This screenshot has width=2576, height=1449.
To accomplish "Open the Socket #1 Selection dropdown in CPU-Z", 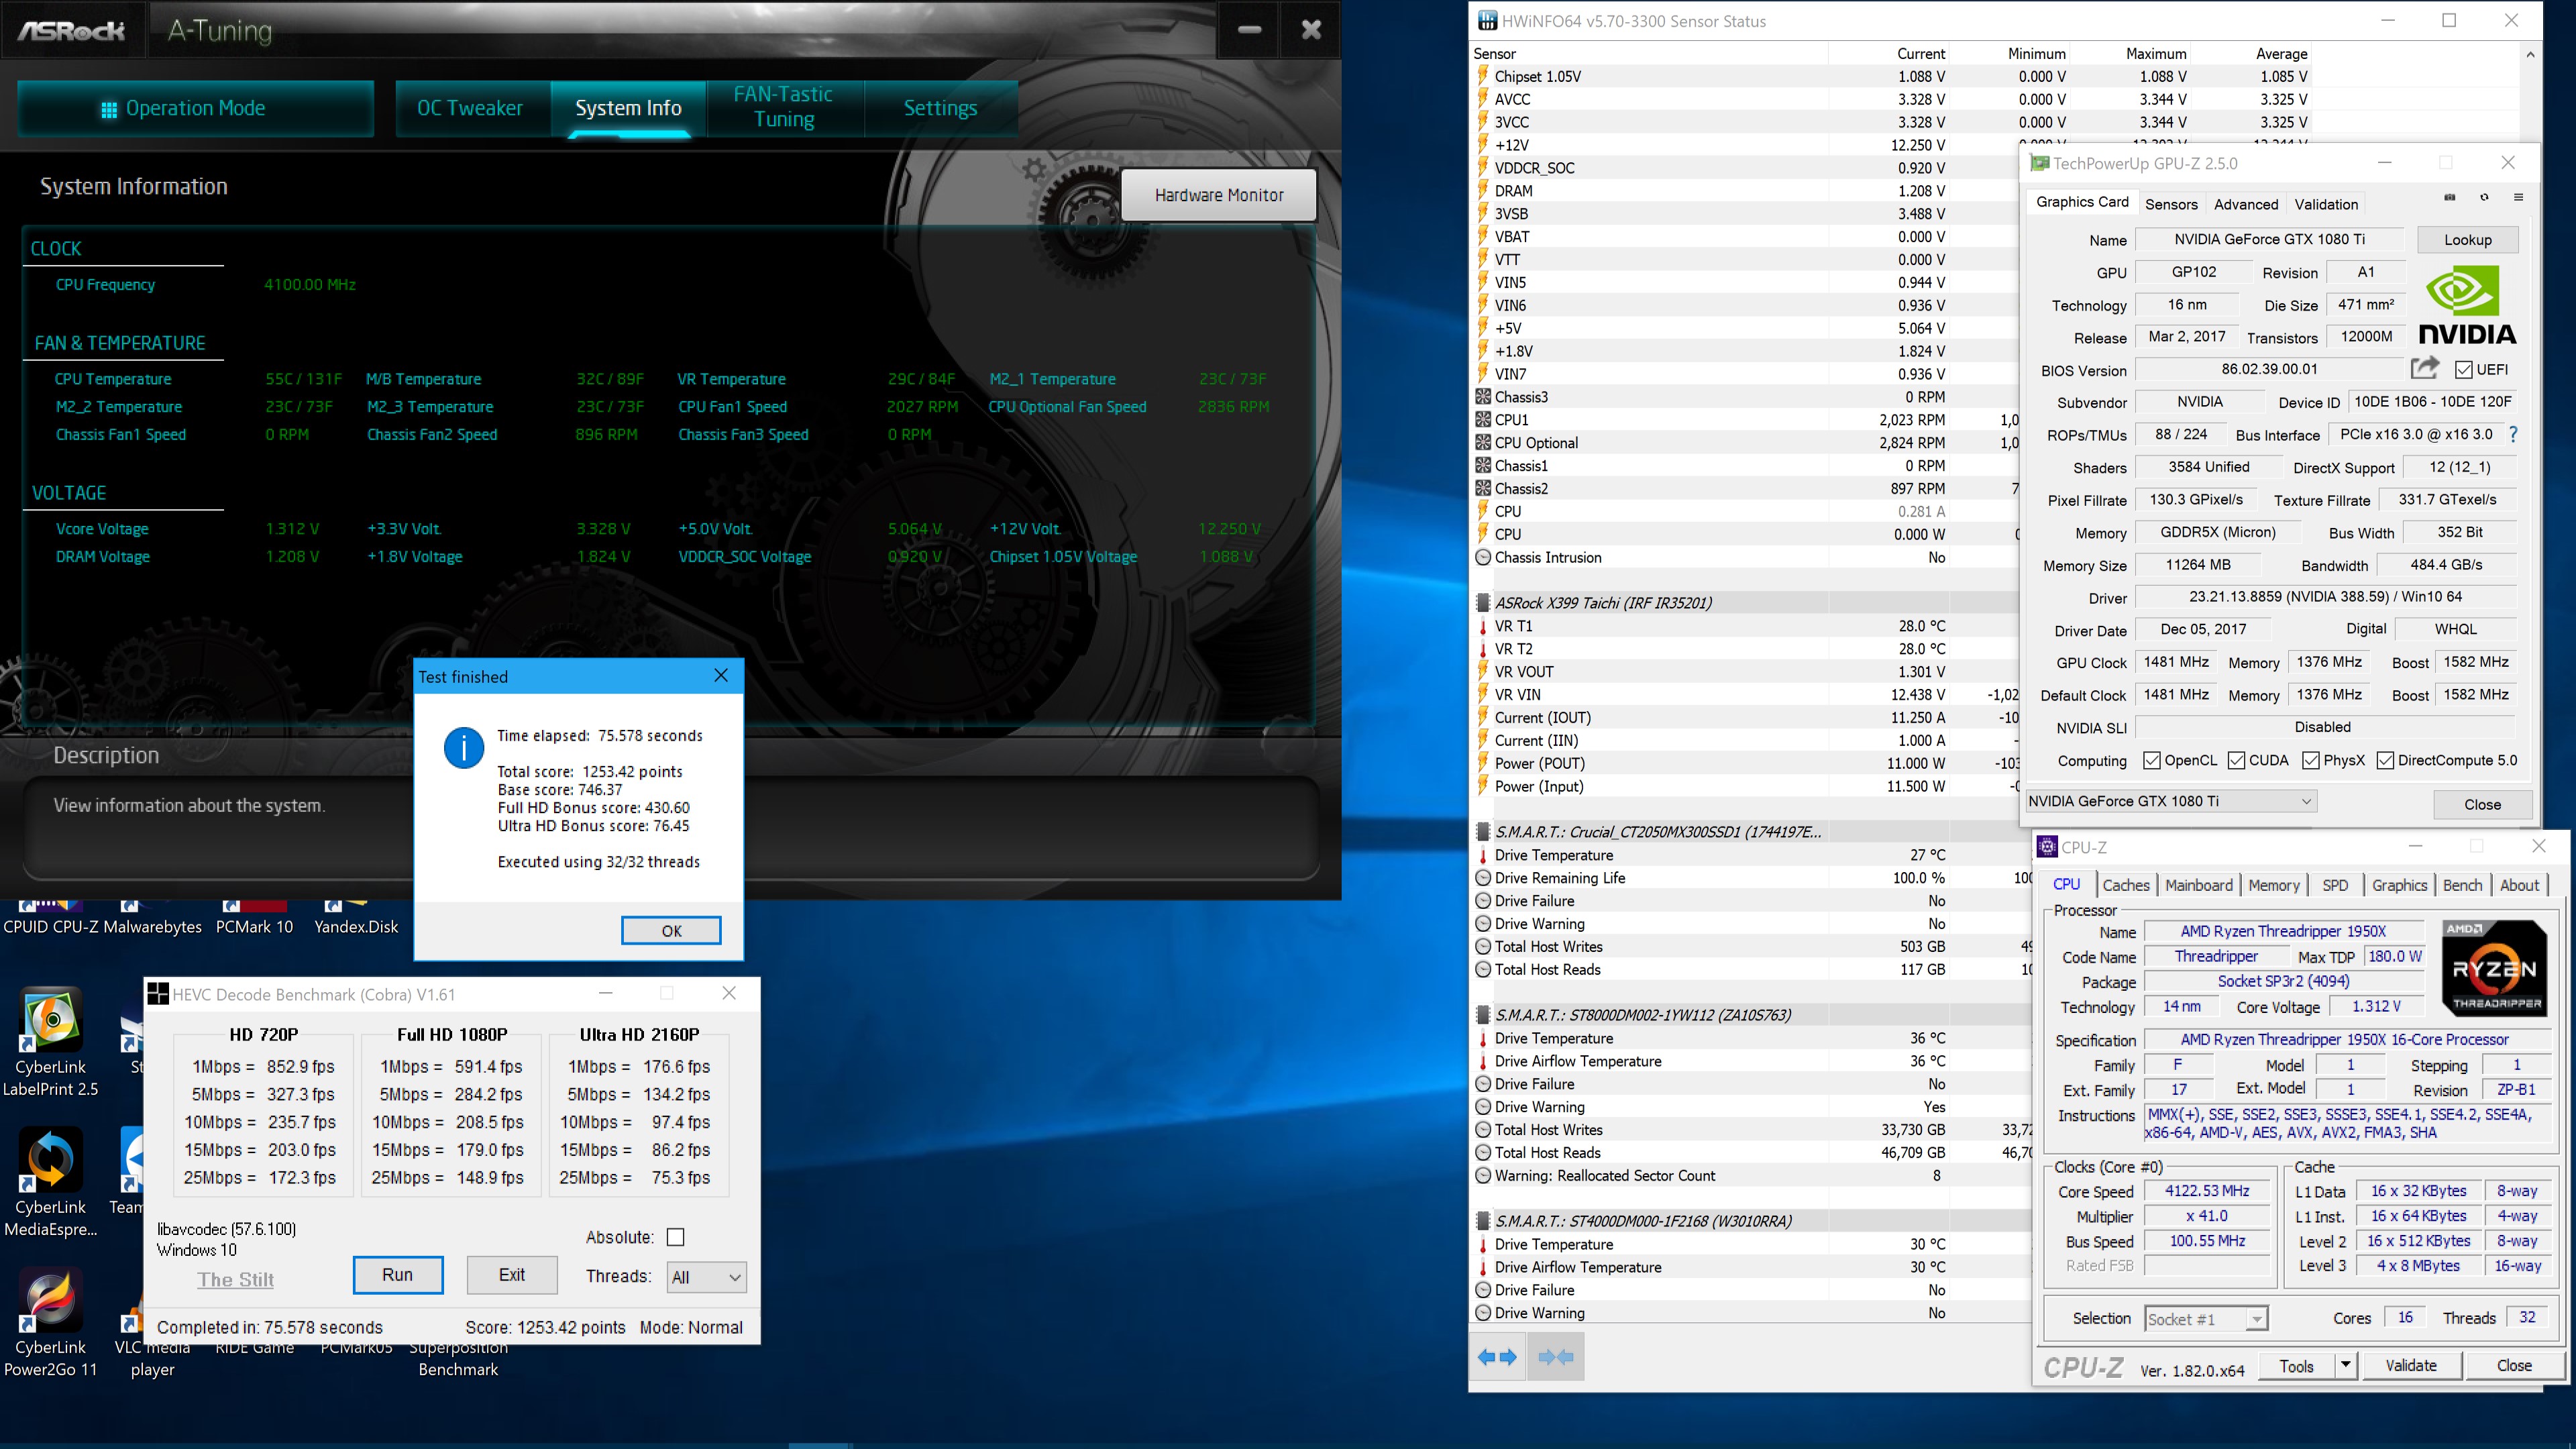I will pos(2206,1319).
